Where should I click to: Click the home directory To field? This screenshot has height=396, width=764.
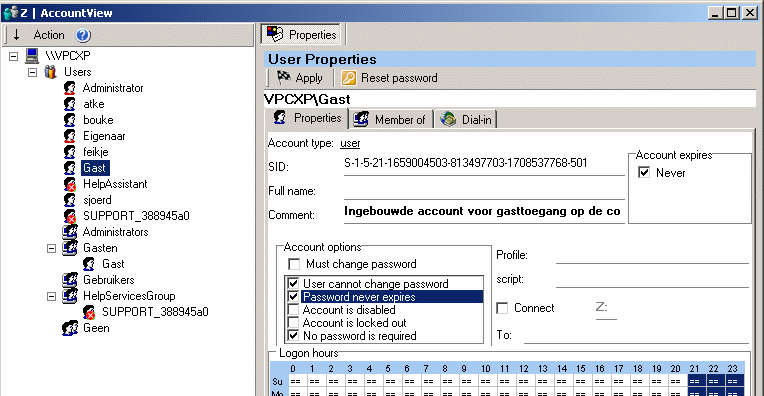(636, 335)
